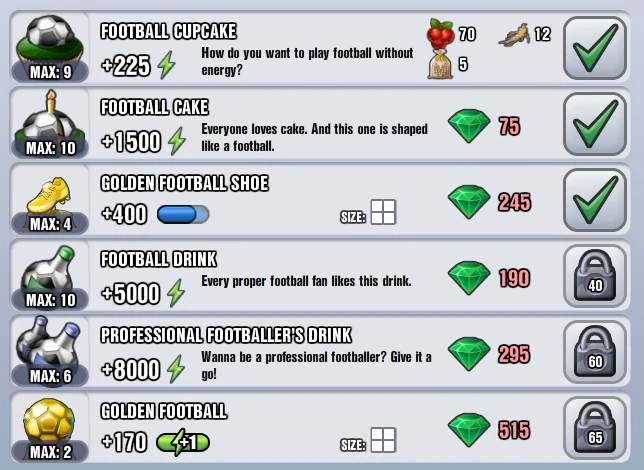Viewport: 644px width, 470px height.
Task: Tick the Football Cake green checkmark button
Action: (x=595, y=124)
